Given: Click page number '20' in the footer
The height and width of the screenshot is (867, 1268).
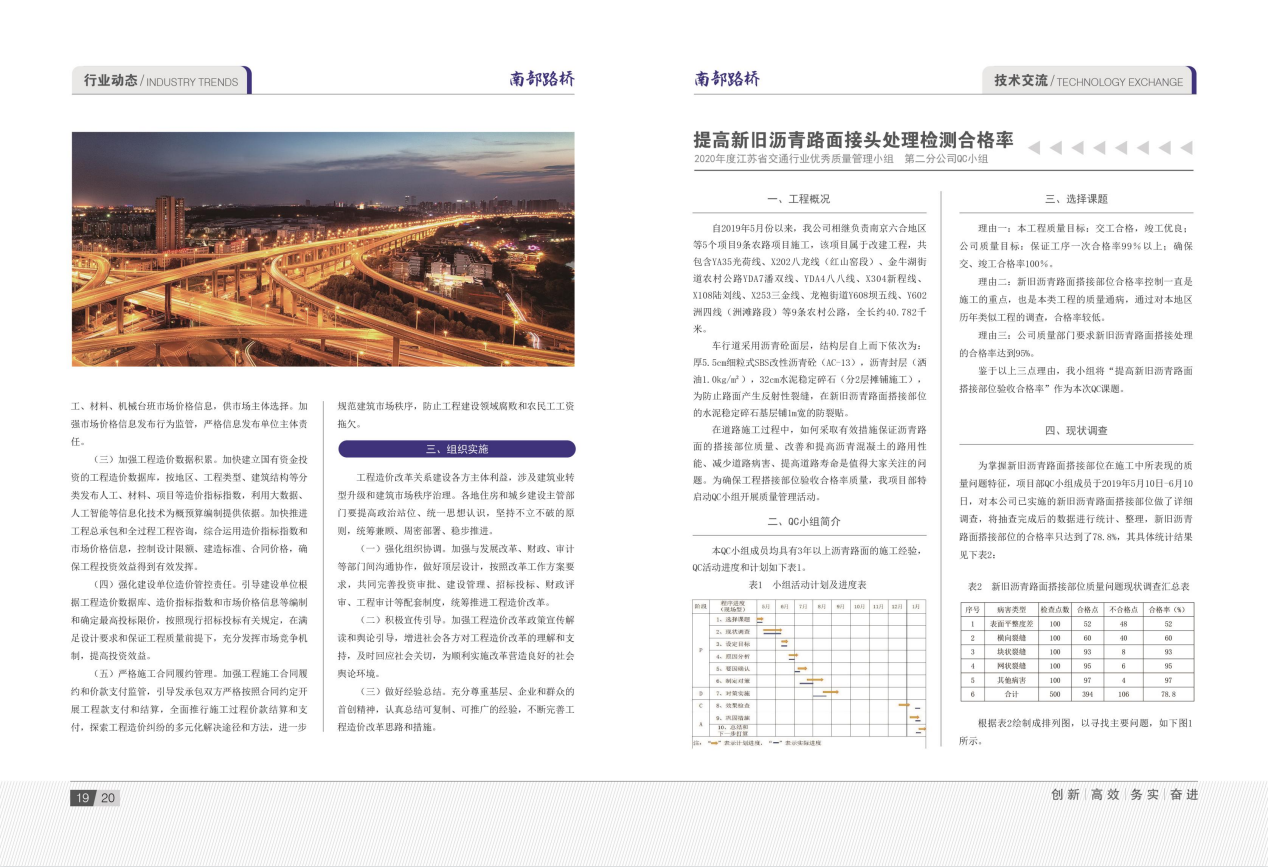Looking at the screenshot, I should coord(107,797).
